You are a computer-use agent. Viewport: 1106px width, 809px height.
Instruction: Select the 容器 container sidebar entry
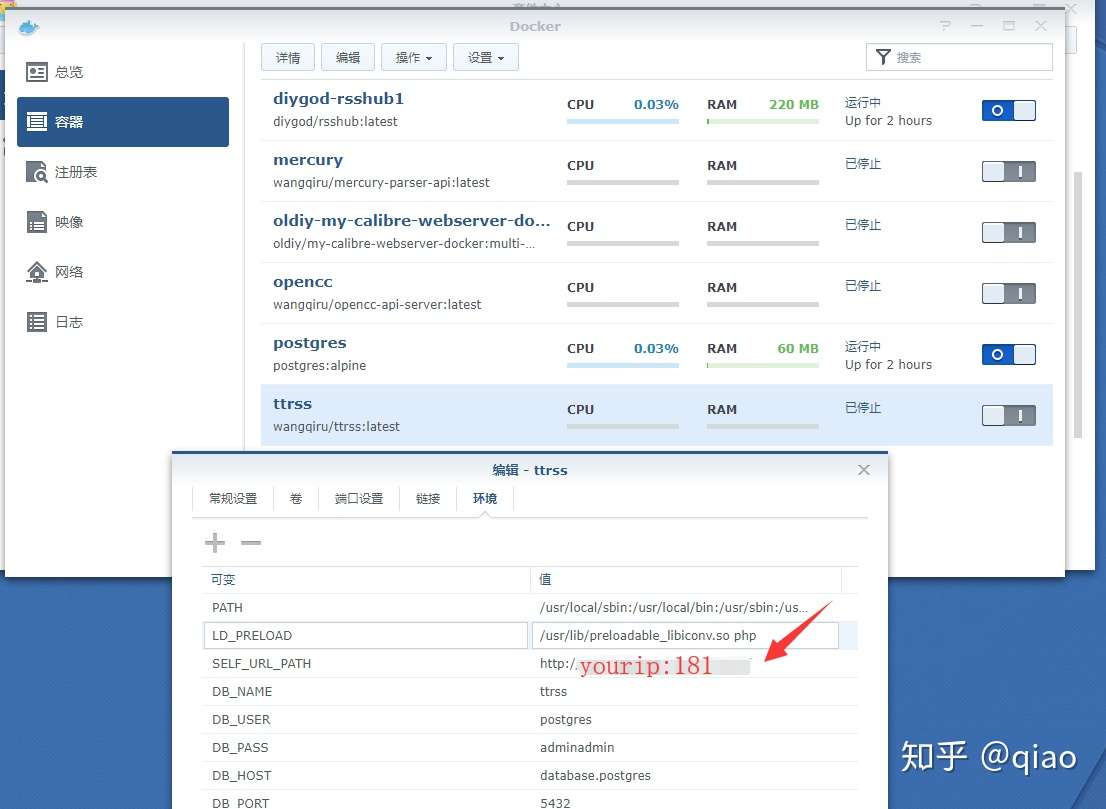123,122
